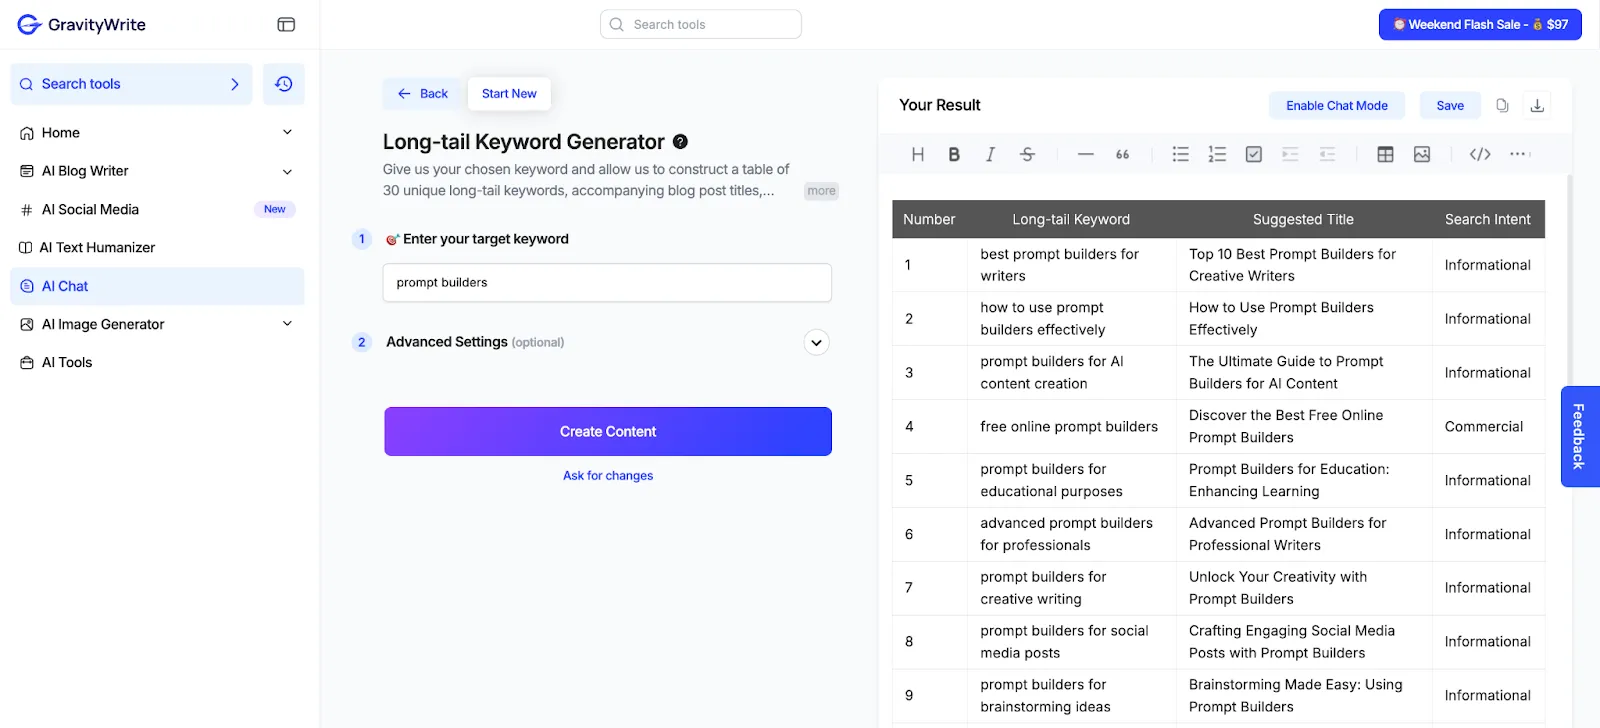Expand the Advanced Settings section
This screenshot has height=728, width=1600.
click(817, 343)
